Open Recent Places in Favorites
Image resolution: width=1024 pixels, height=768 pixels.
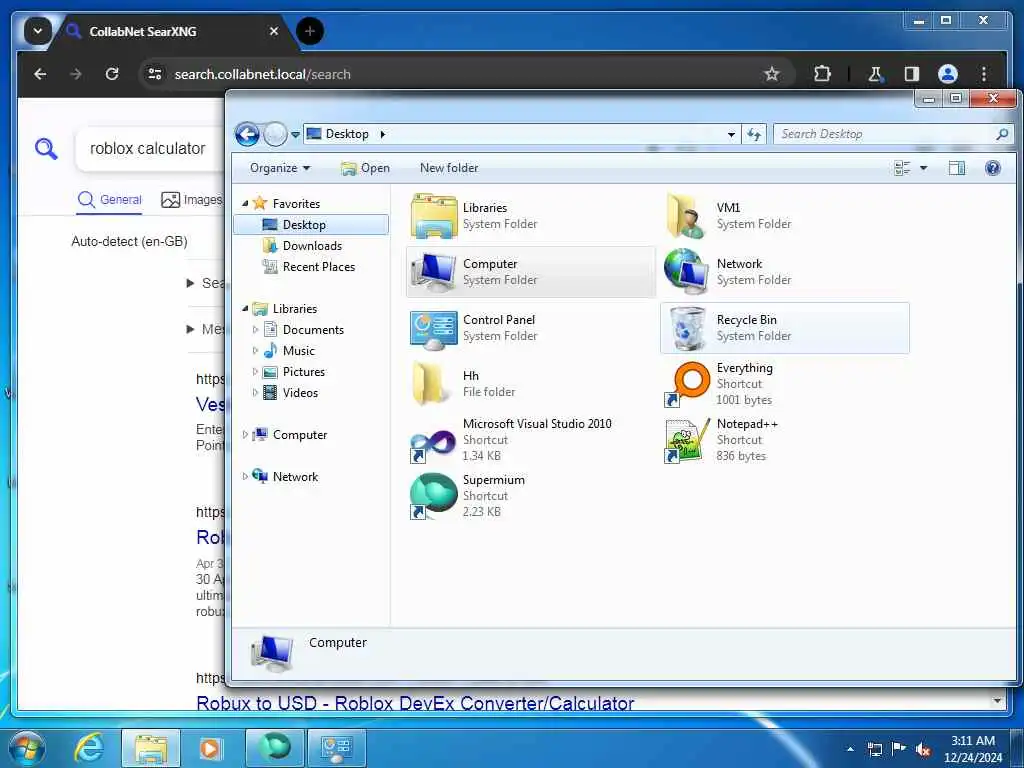tap(319, 266)
